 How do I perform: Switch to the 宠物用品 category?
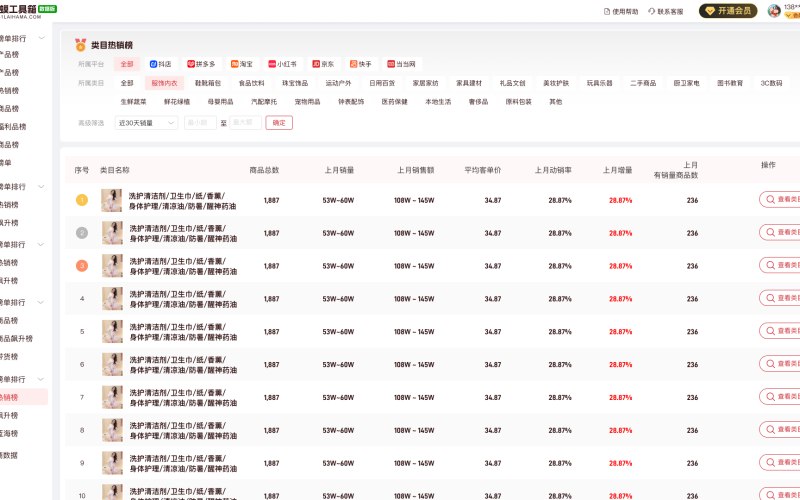[x=307, y=102]
